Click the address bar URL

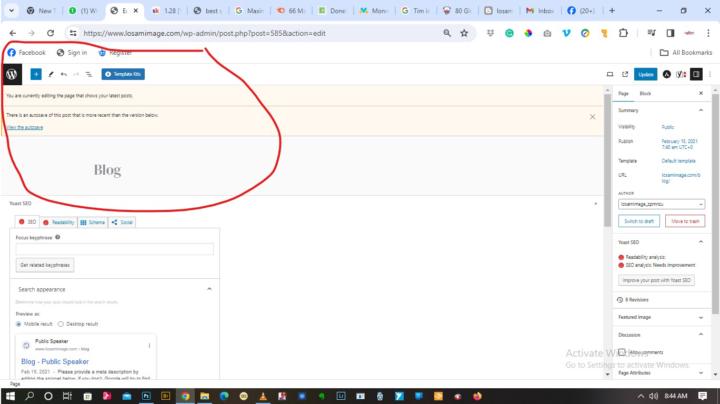click(x=204, y=33)
